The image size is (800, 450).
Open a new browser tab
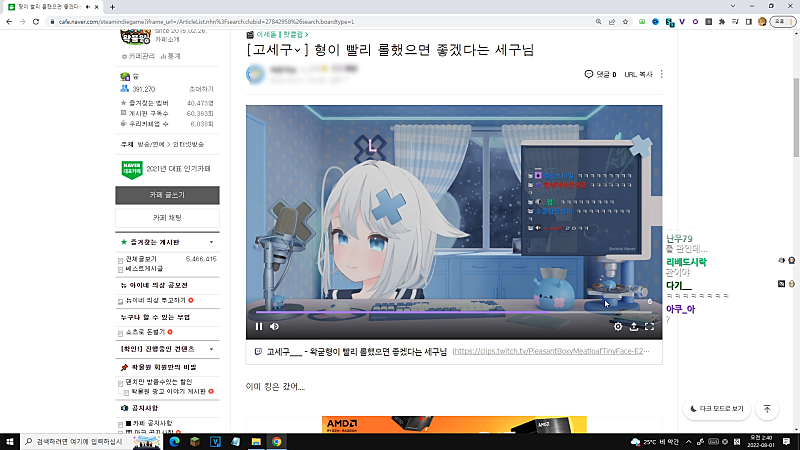pyautogui.click(x=112, y=7)
